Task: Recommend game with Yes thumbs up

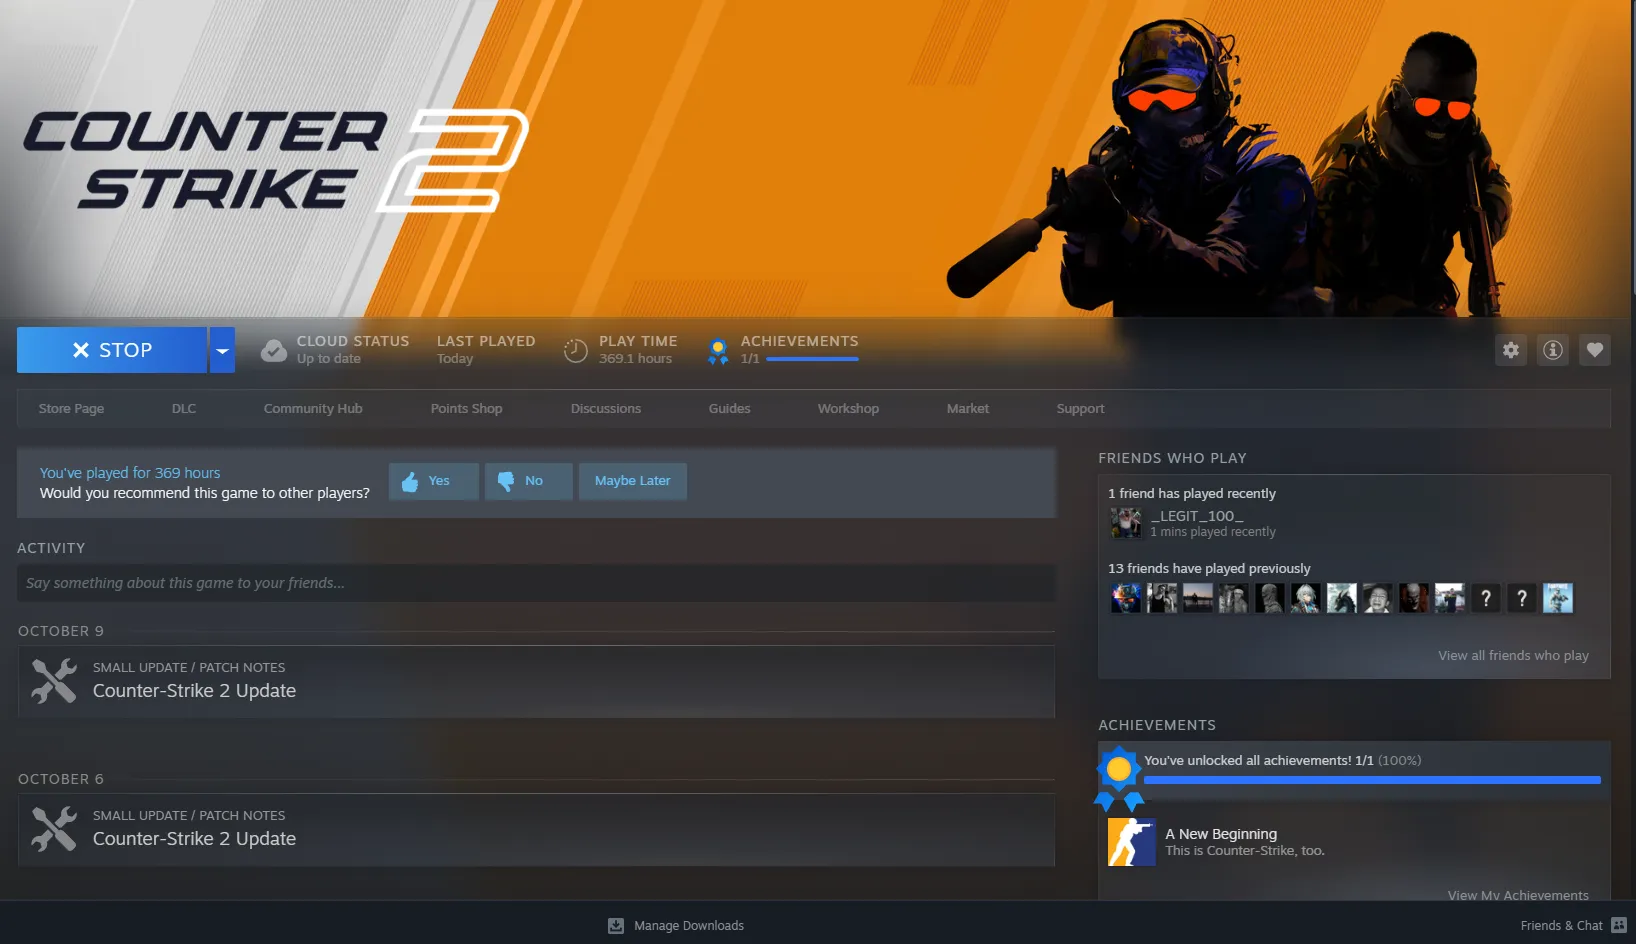Action: (433, 481)
